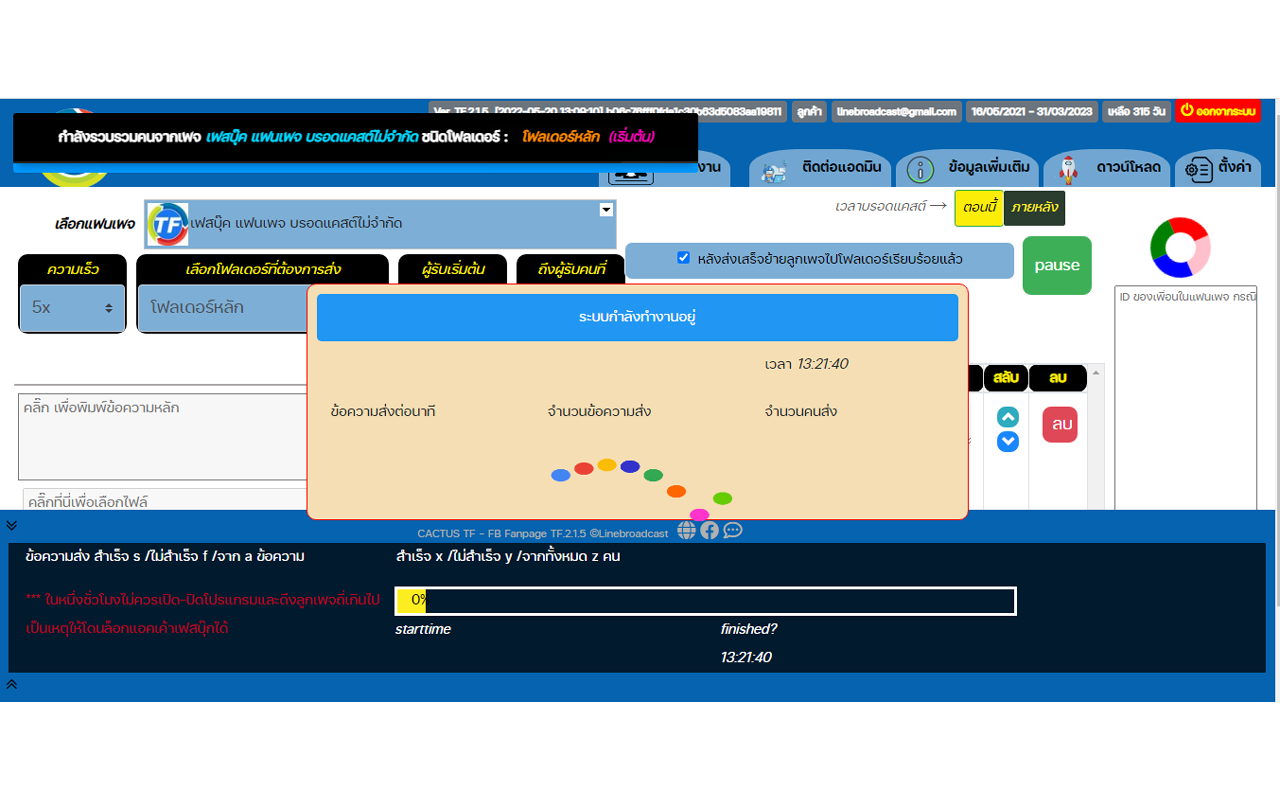Collapse panel with double down chevron
This screenshot has width=1280, height=800.
(11, 525)
